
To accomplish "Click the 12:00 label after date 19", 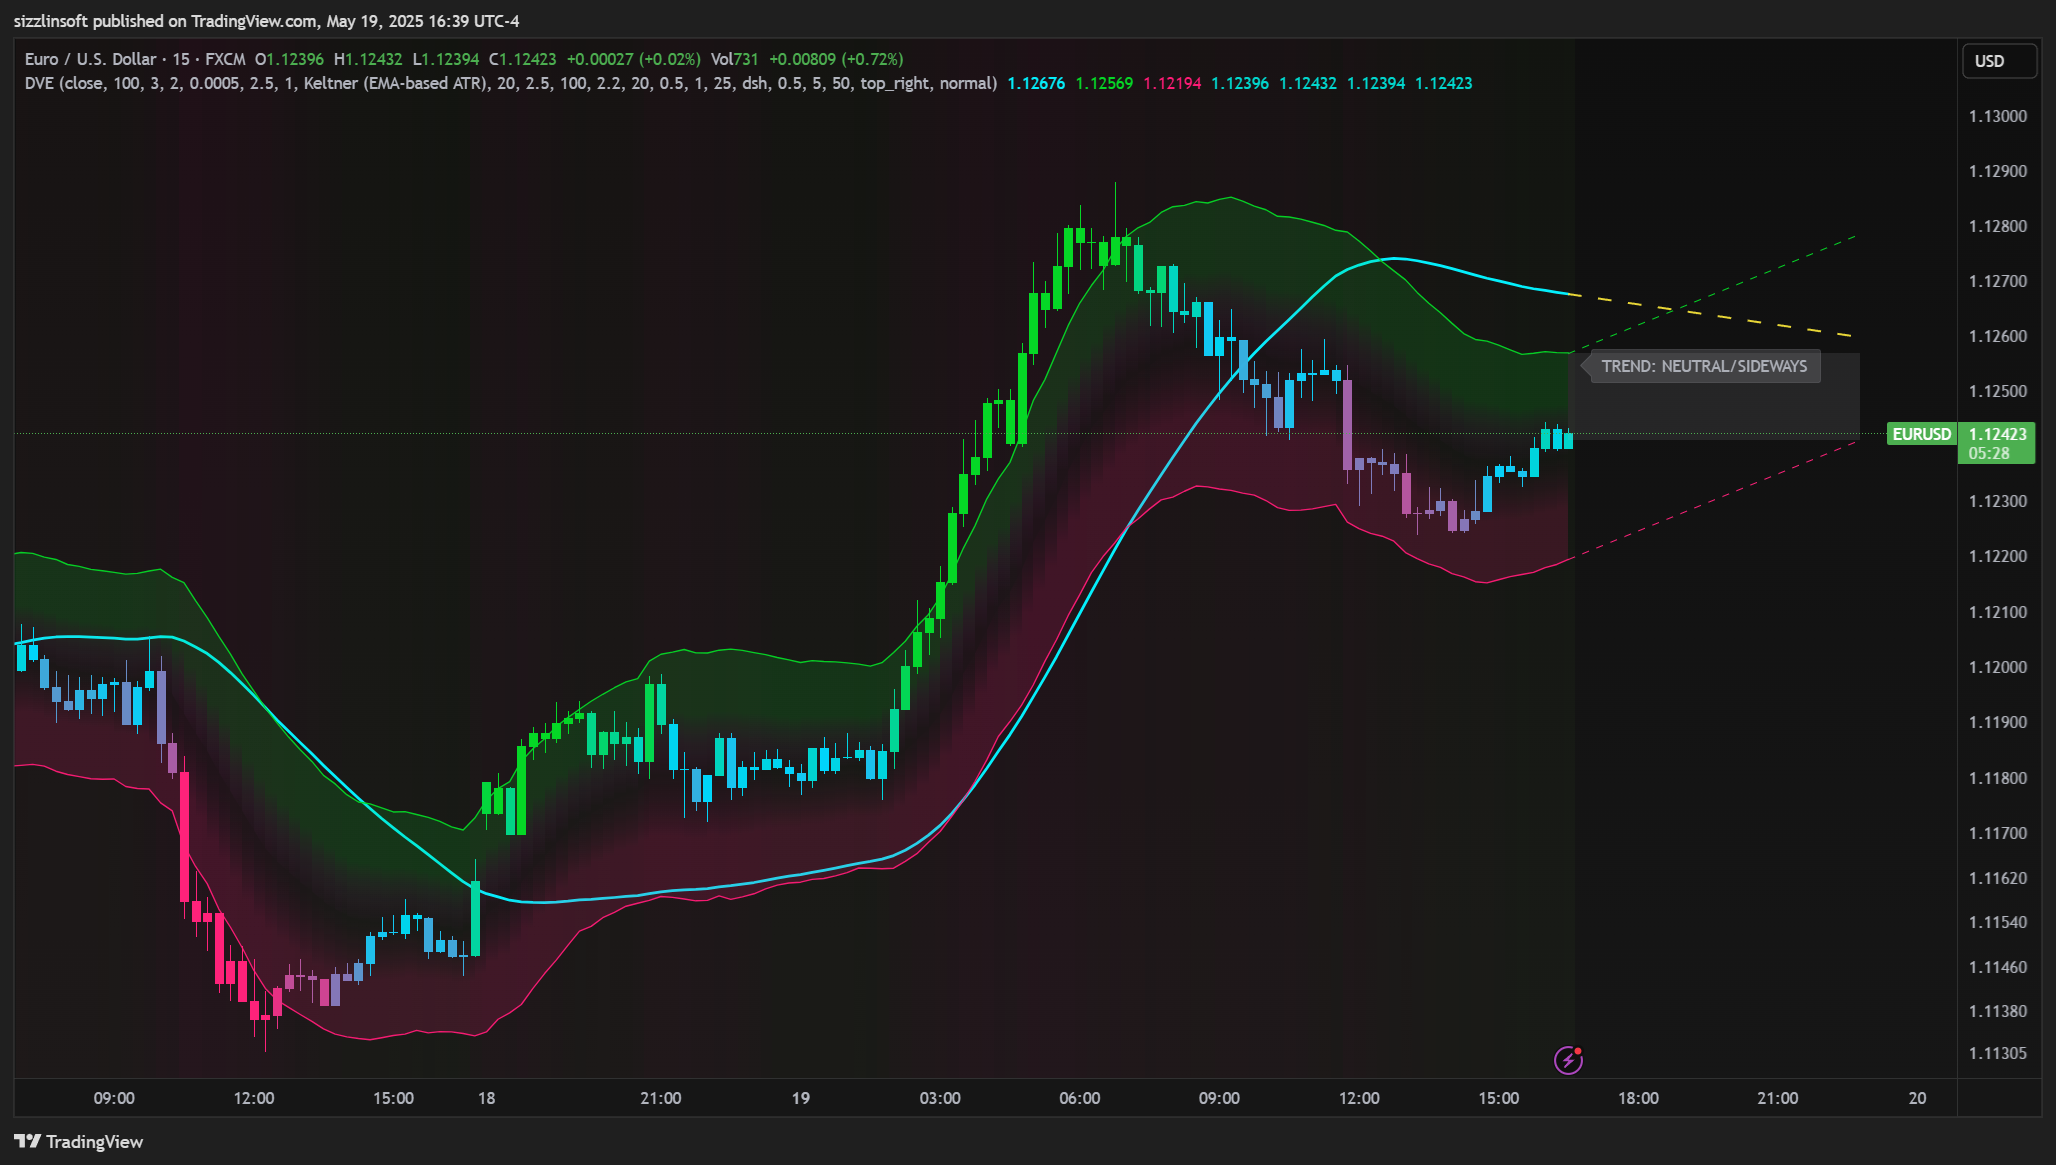I will (x=1359, y=1098).
